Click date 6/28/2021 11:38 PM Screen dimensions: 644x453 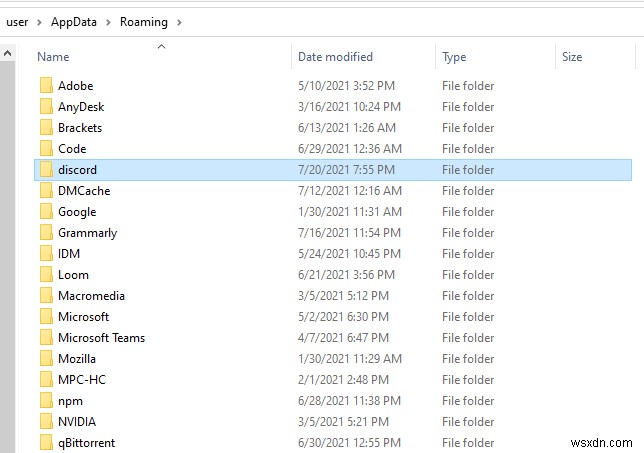click(349, 400)
